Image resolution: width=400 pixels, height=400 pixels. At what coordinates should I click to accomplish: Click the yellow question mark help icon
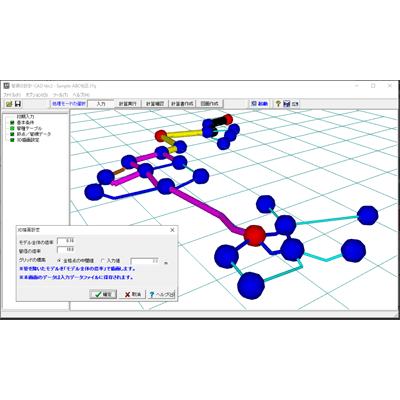click(278, 104)
